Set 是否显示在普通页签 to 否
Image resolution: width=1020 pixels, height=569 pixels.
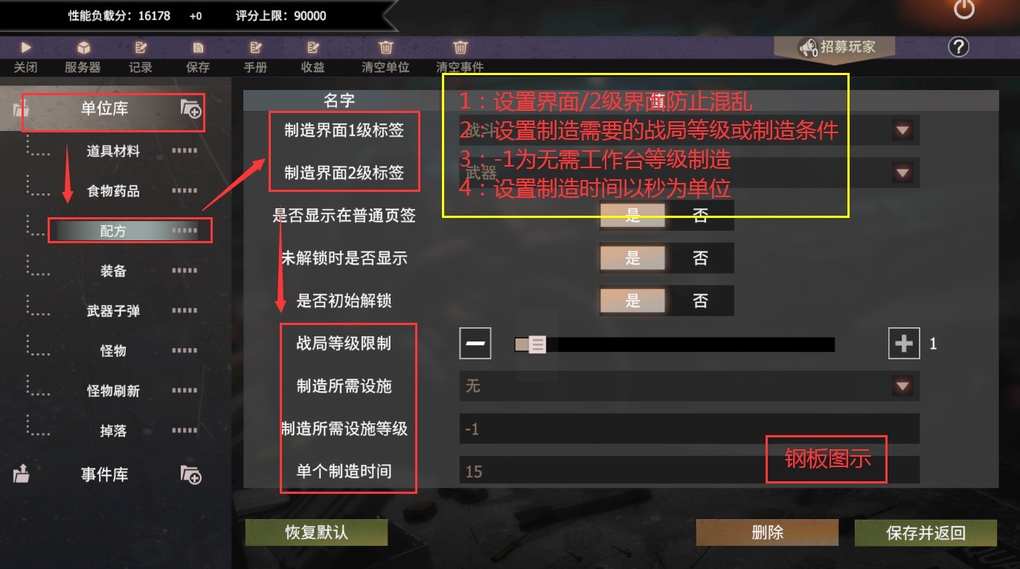point(700,215)
